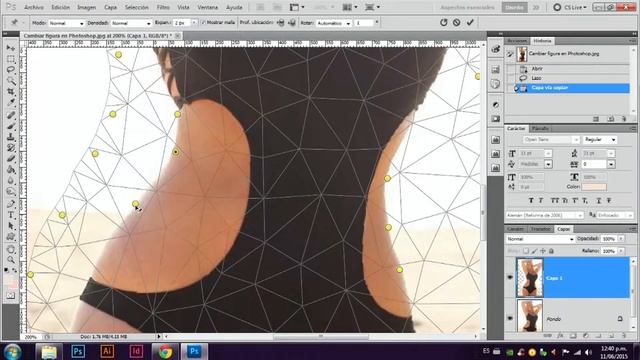Open Chrome from the taskbar

[165, 351]
